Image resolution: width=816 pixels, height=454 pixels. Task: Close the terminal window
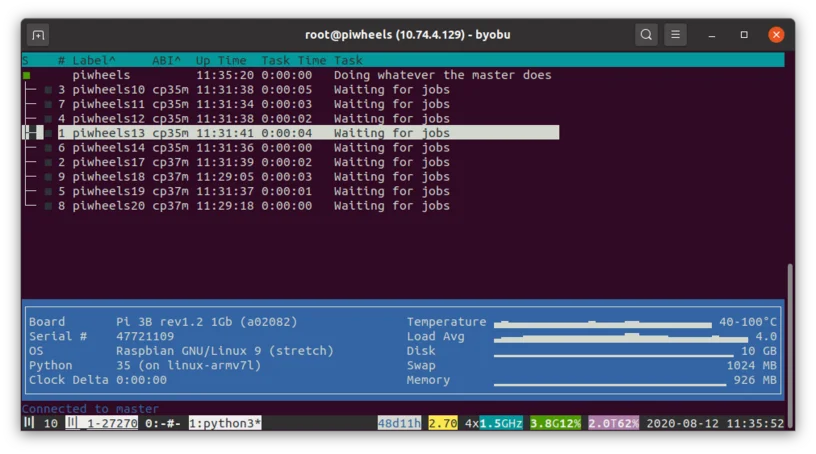click(x=776, y=35)
